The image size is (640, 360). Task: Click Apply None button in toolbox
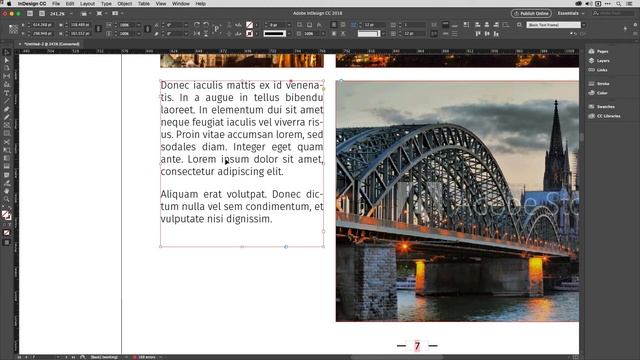[7, 233]
